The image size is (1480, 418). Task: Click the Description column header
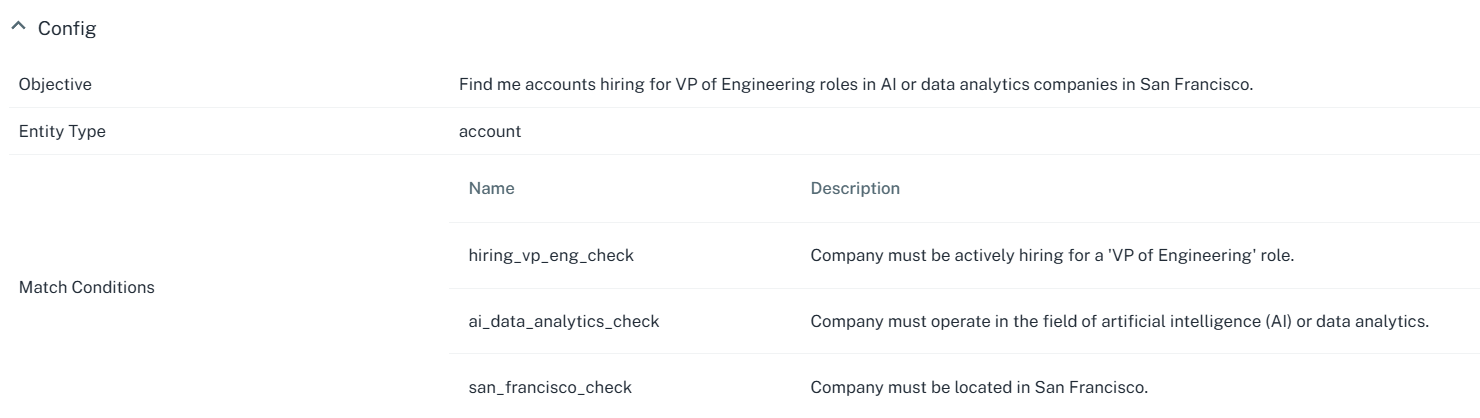855,189
